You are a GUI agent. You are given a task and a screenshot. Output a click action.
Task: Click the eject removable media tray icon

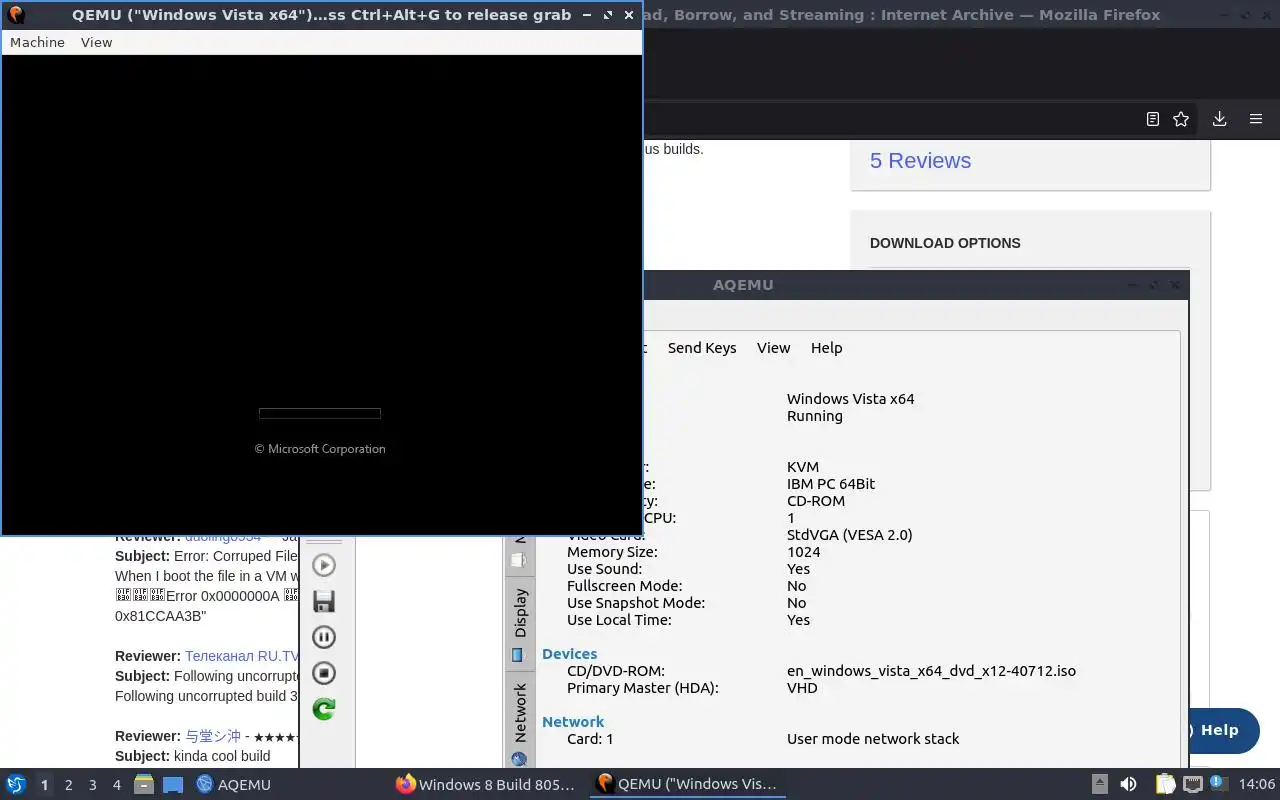[1099, 784]
